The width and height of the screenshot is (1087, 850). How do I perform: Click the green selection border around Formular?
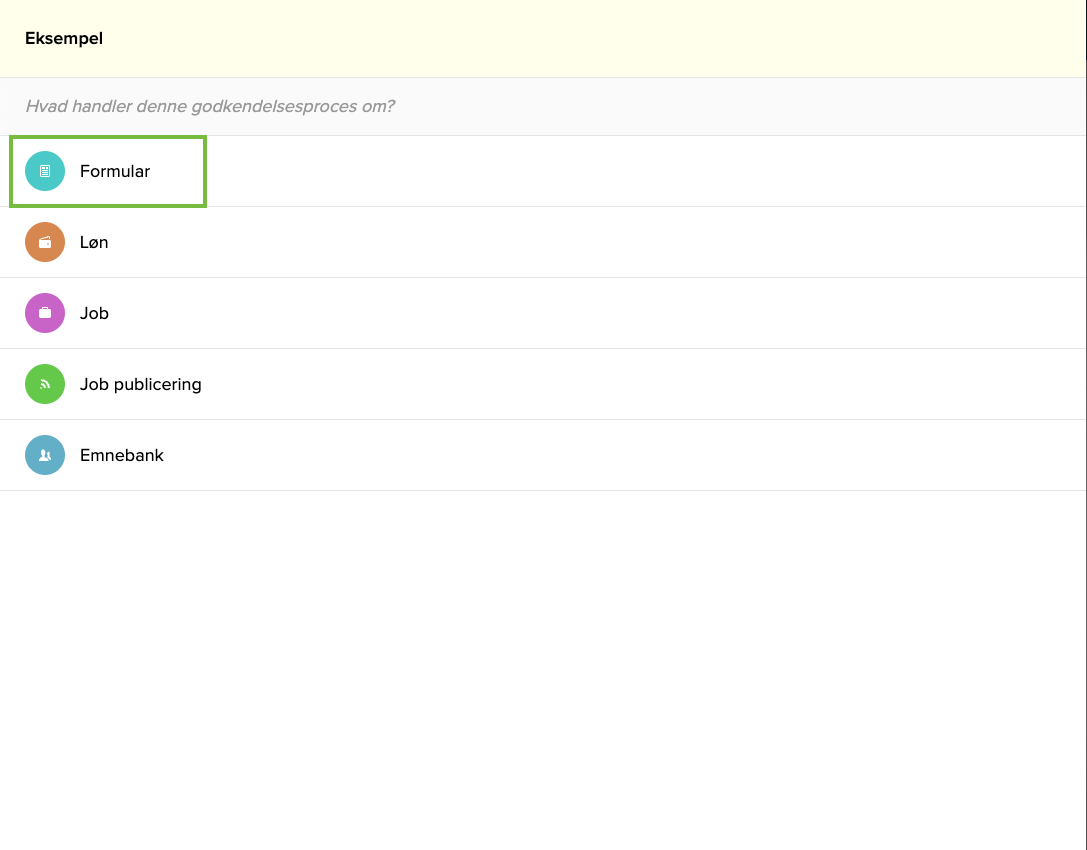pos(107,138)
